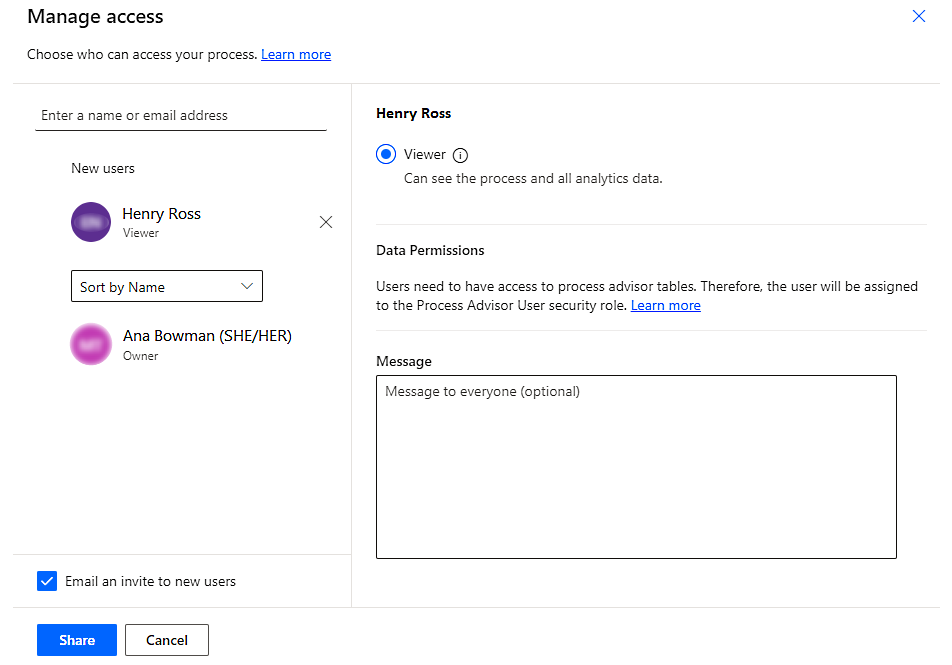
Task: Click the Viewer role label under Henry Ross
Action: pyautogui.click(x=141, y=233)
